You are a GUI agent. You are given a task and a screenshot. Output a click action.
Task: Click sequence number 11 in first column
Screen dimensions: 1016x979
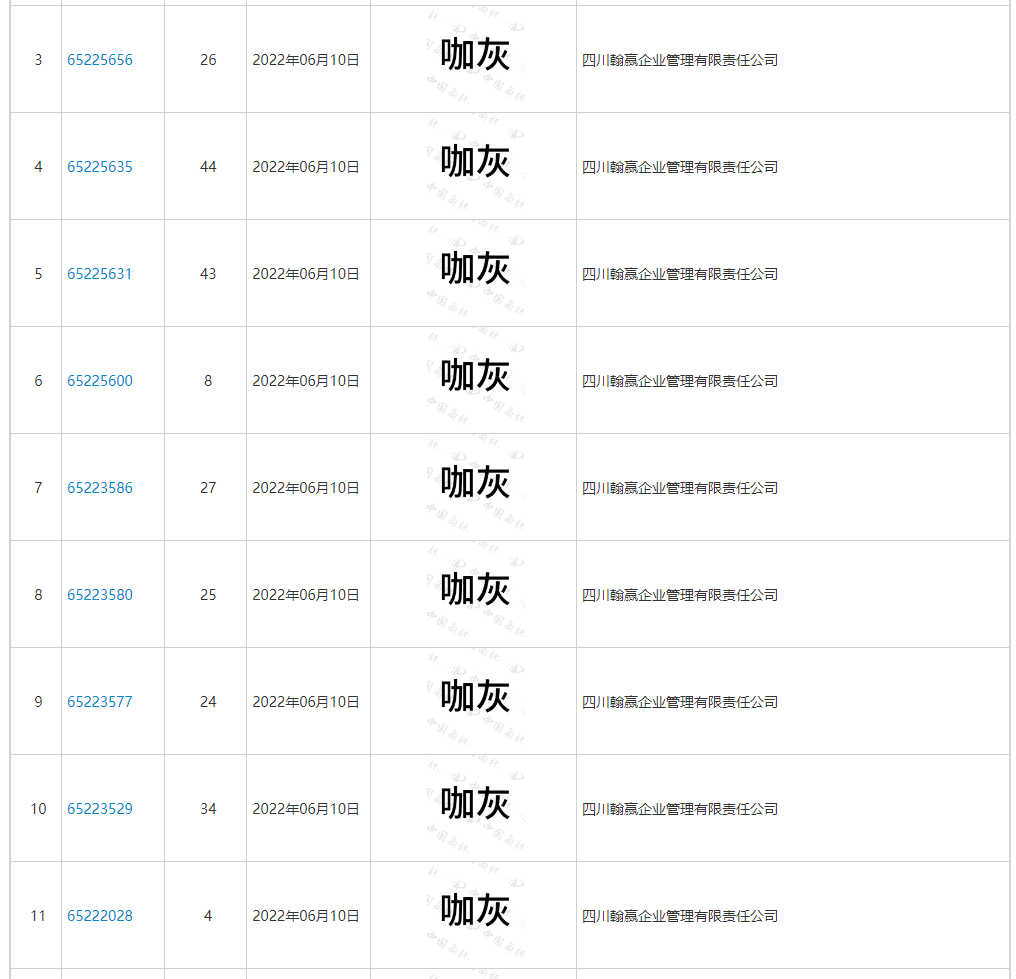pyautogui.click(x=38, y=915)
